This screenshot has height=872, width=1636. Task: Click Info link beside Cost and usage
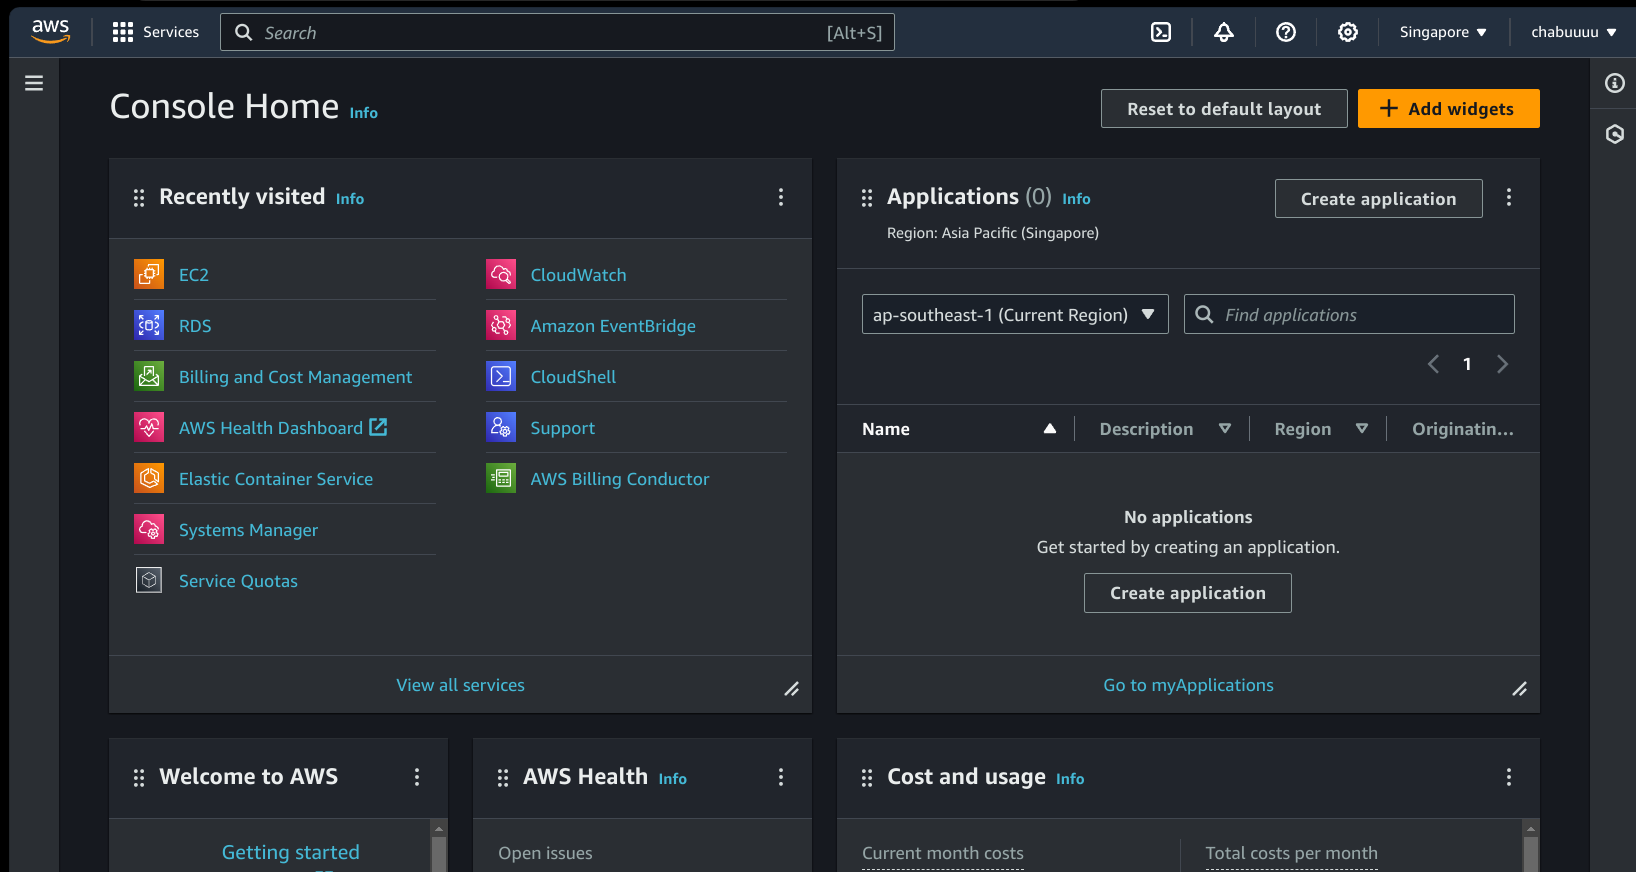click(1070, 779)
